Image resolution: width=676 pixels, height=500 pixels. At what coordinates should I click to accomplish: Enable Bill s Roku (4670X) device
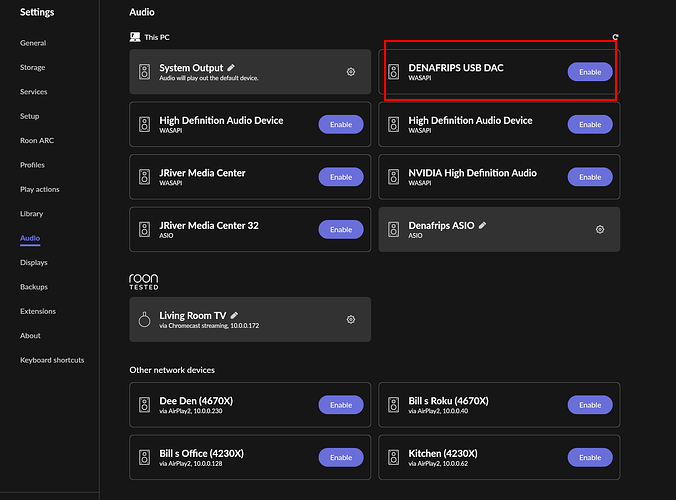coord(590,405)
